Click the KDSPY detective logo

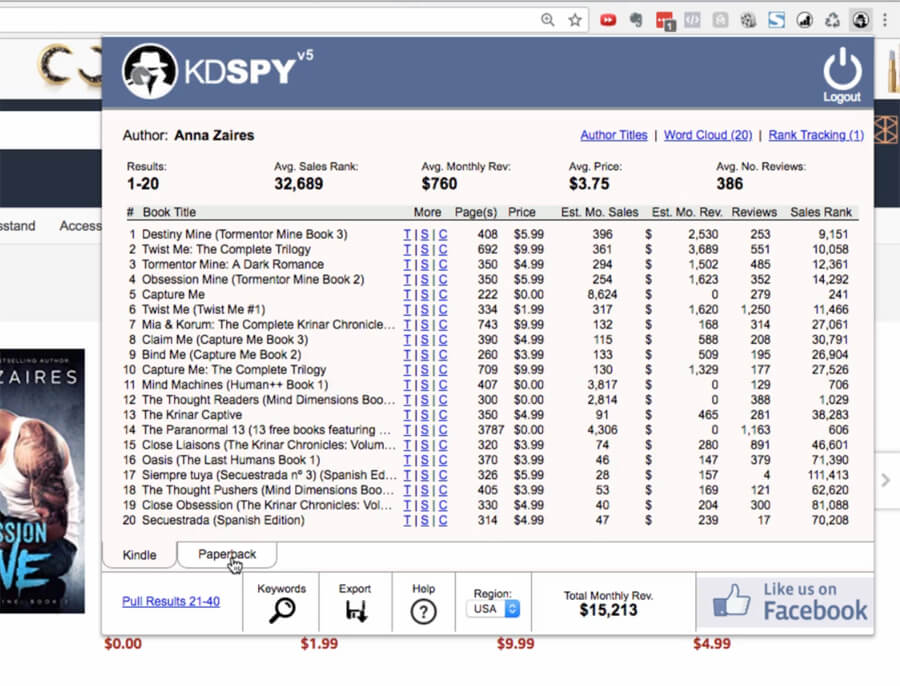pyautogui.click(x=150, y=71)
